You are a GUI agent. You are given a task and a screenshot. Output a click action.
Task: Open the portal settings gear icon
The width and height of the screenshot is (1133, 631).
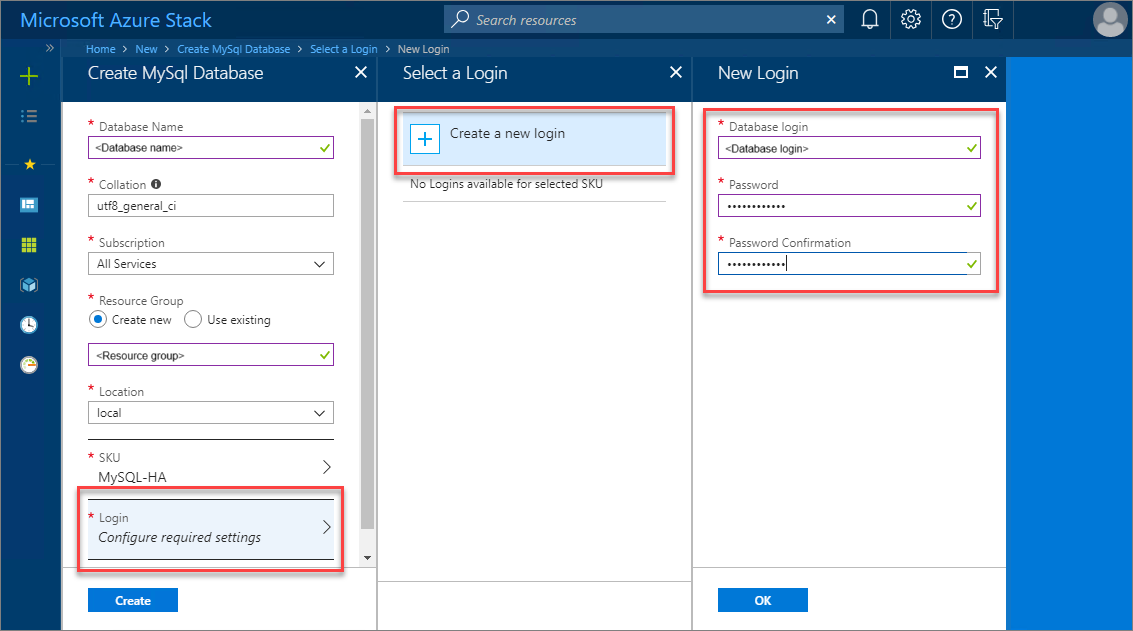point(910,19)
